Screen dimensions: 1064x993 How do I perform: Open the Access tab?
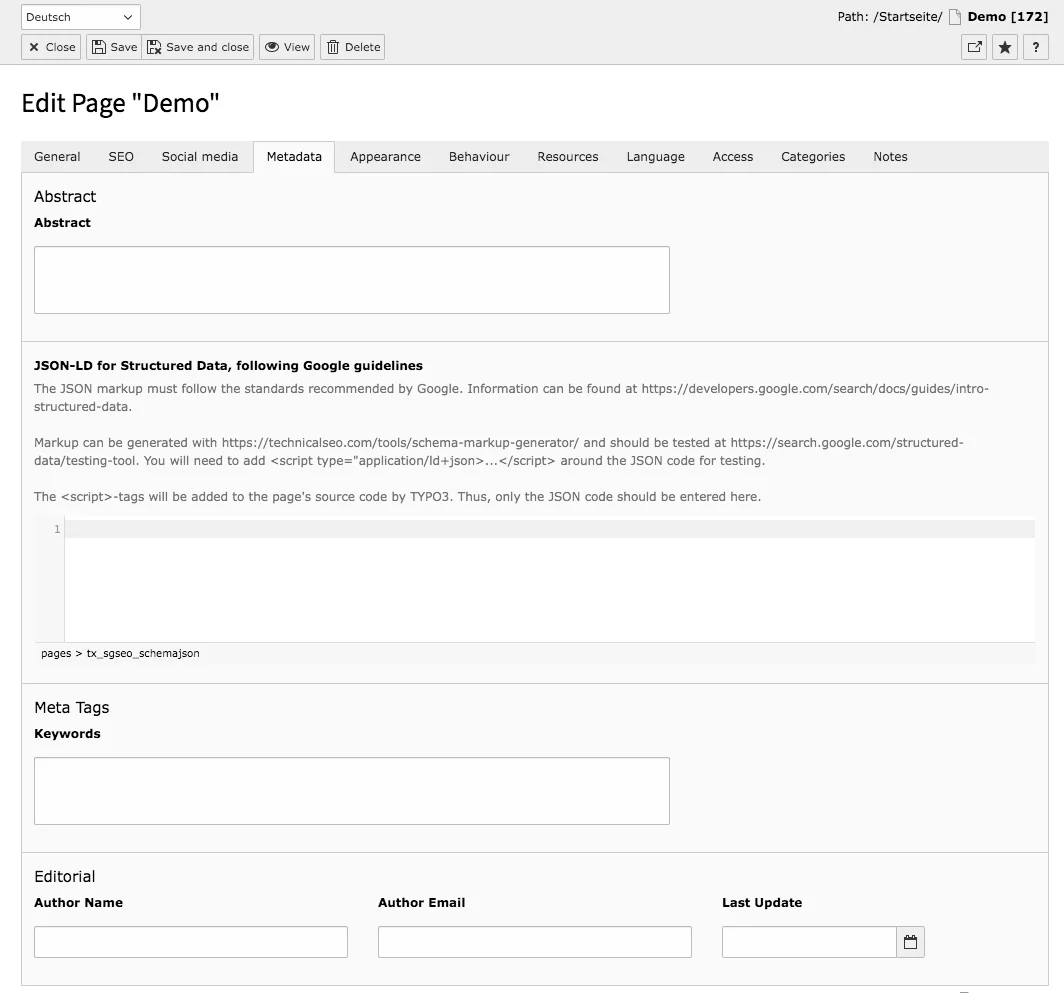732,156
